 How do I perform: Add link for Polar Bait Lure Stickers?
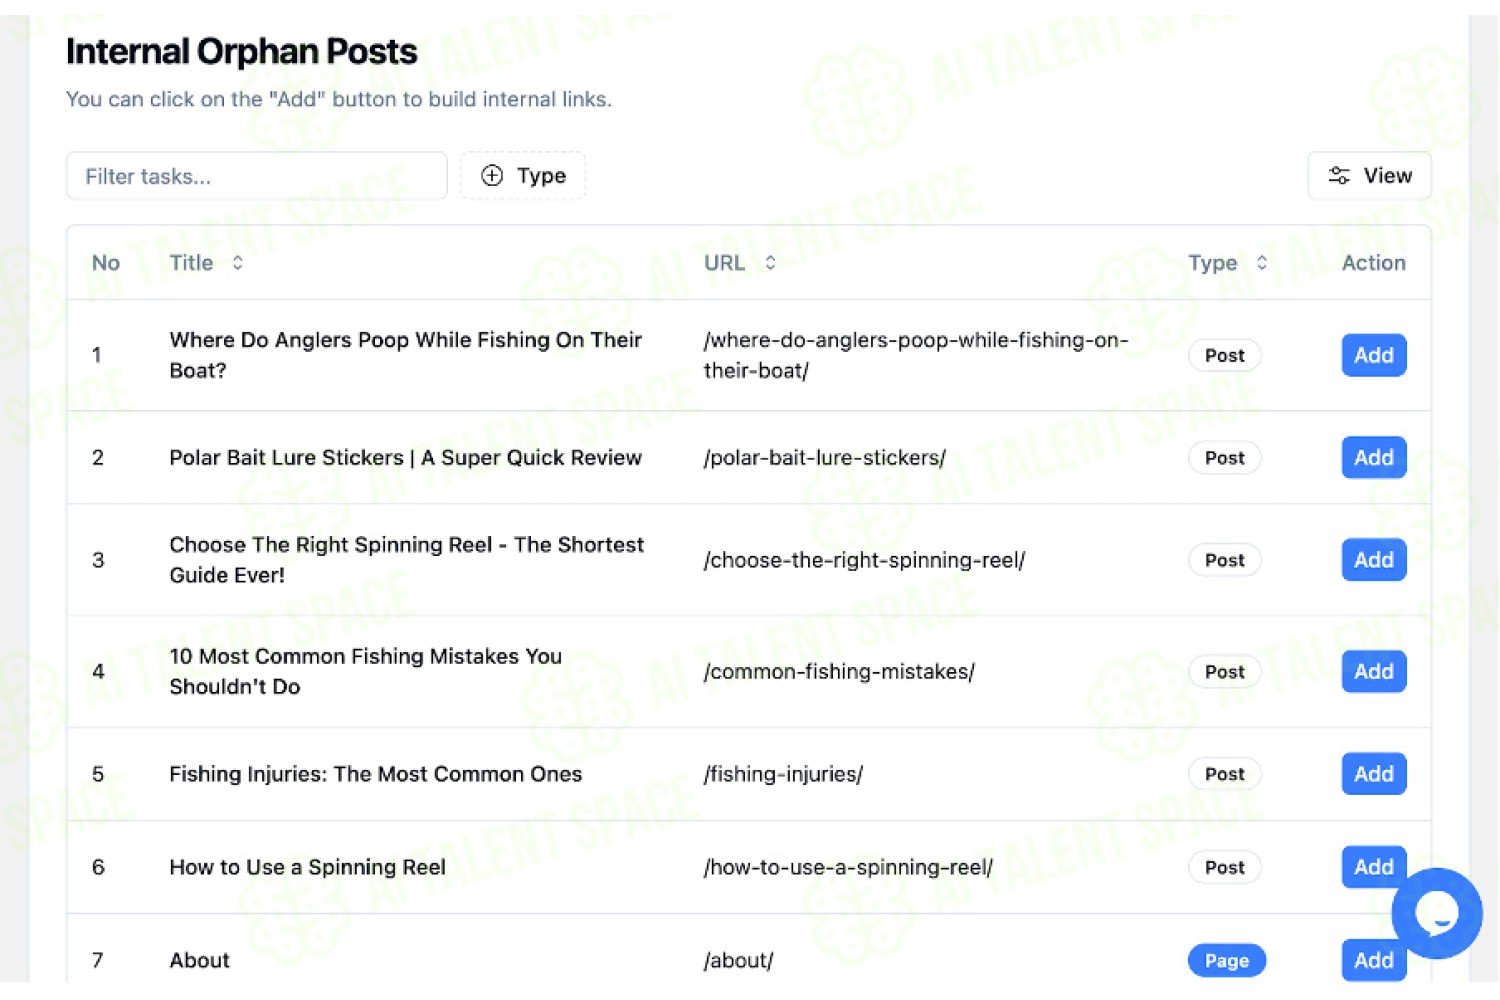click(1373, 457)
